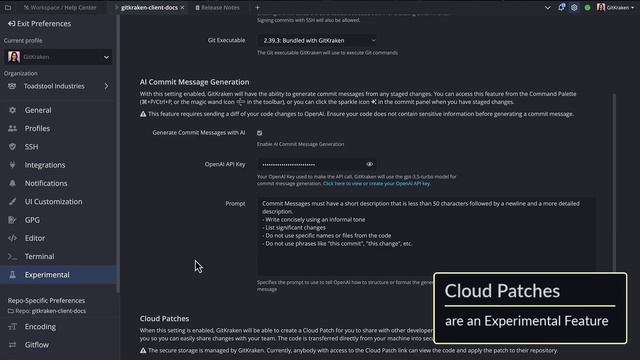Viewport: 640px width, 360px height.
Task: Click the SSH shield icon
Action: [13, 147]
